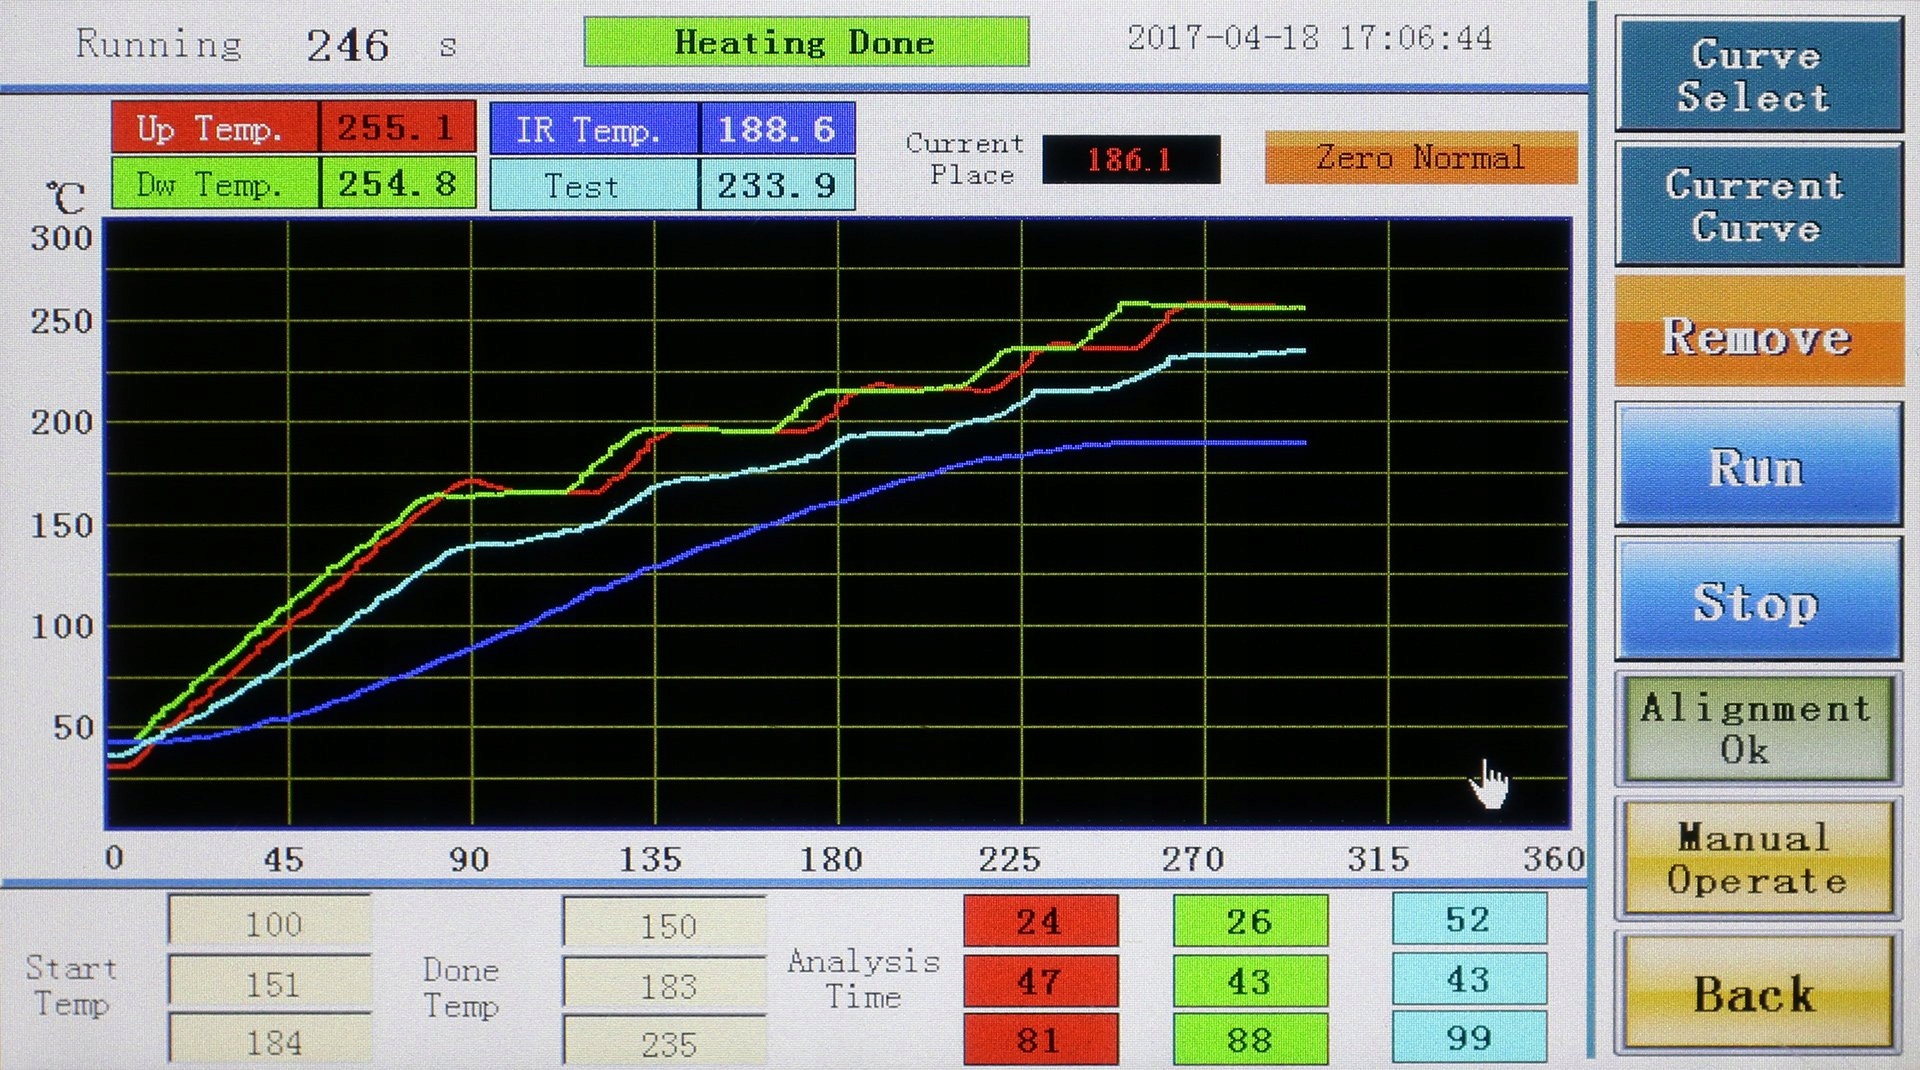Viewport: 1920px width, 1070px height.
Task: Click the blue IR Temp. label
Action: click(594, 128)
